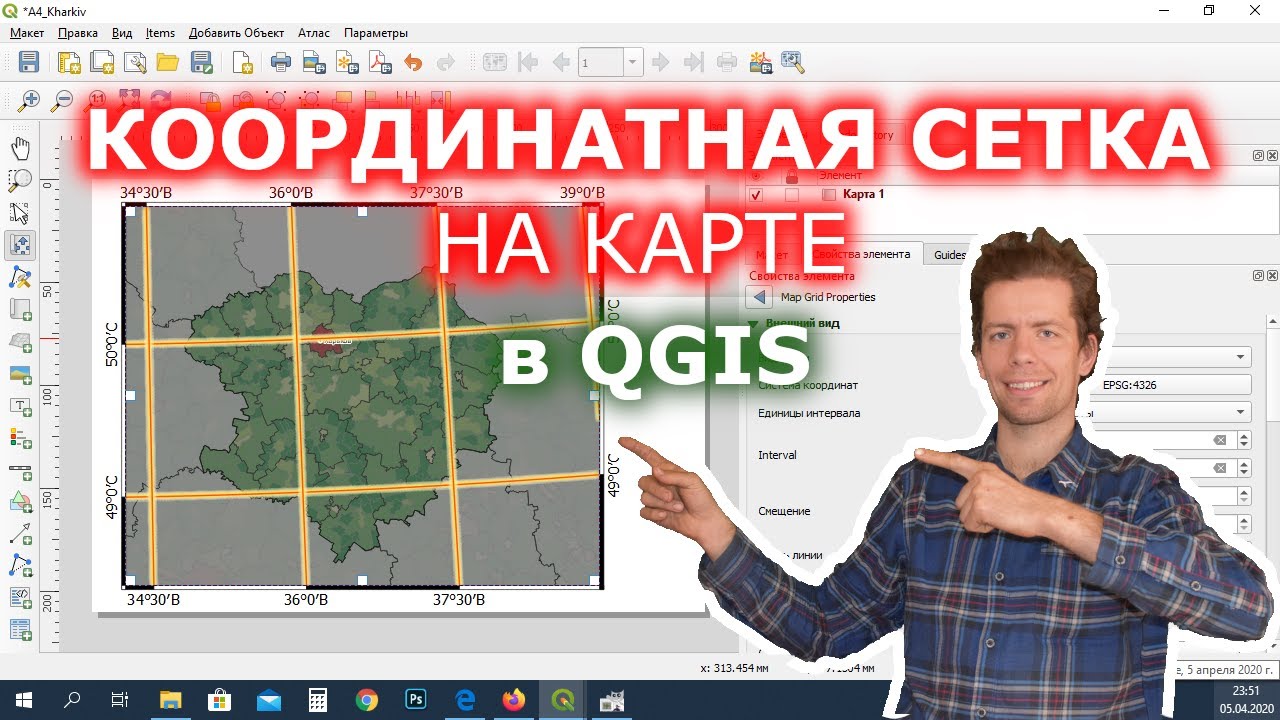The height and width of the screenshot is (720, 1280).
Task: Zoom in on the layout
Action: coord(29,99)
